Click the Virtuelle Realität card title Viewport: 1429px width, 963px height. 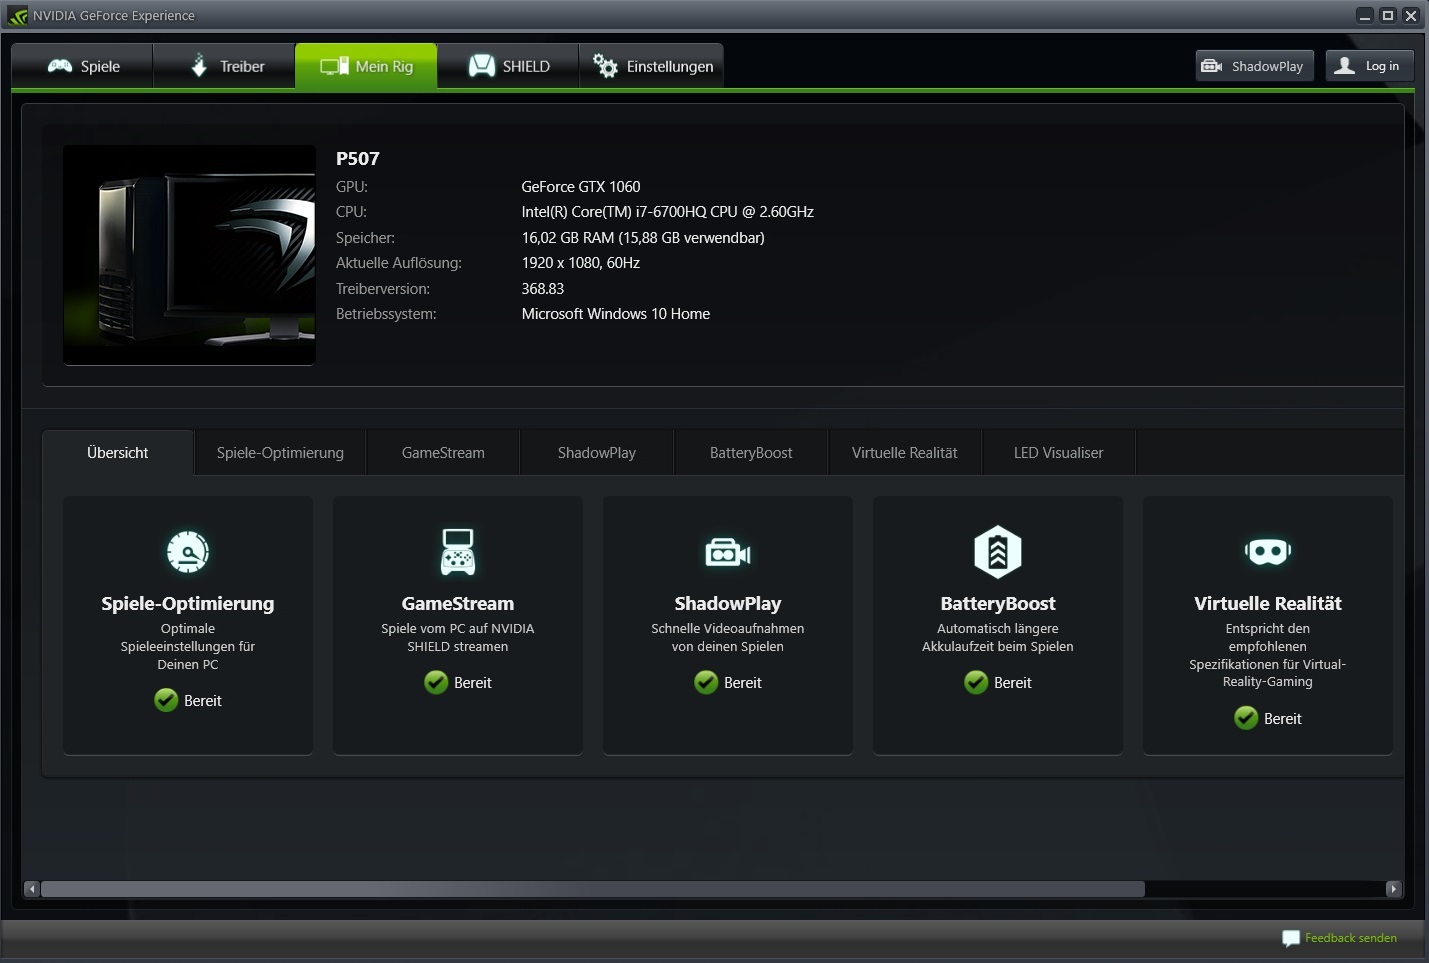pos(1268,603)
